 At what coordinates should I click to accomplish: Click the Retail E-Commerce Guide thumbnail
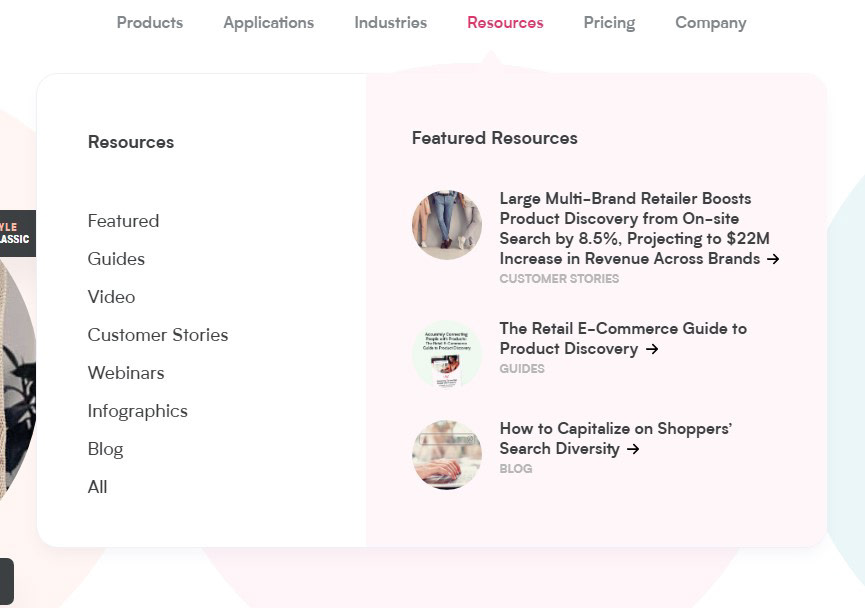(447, 355)
